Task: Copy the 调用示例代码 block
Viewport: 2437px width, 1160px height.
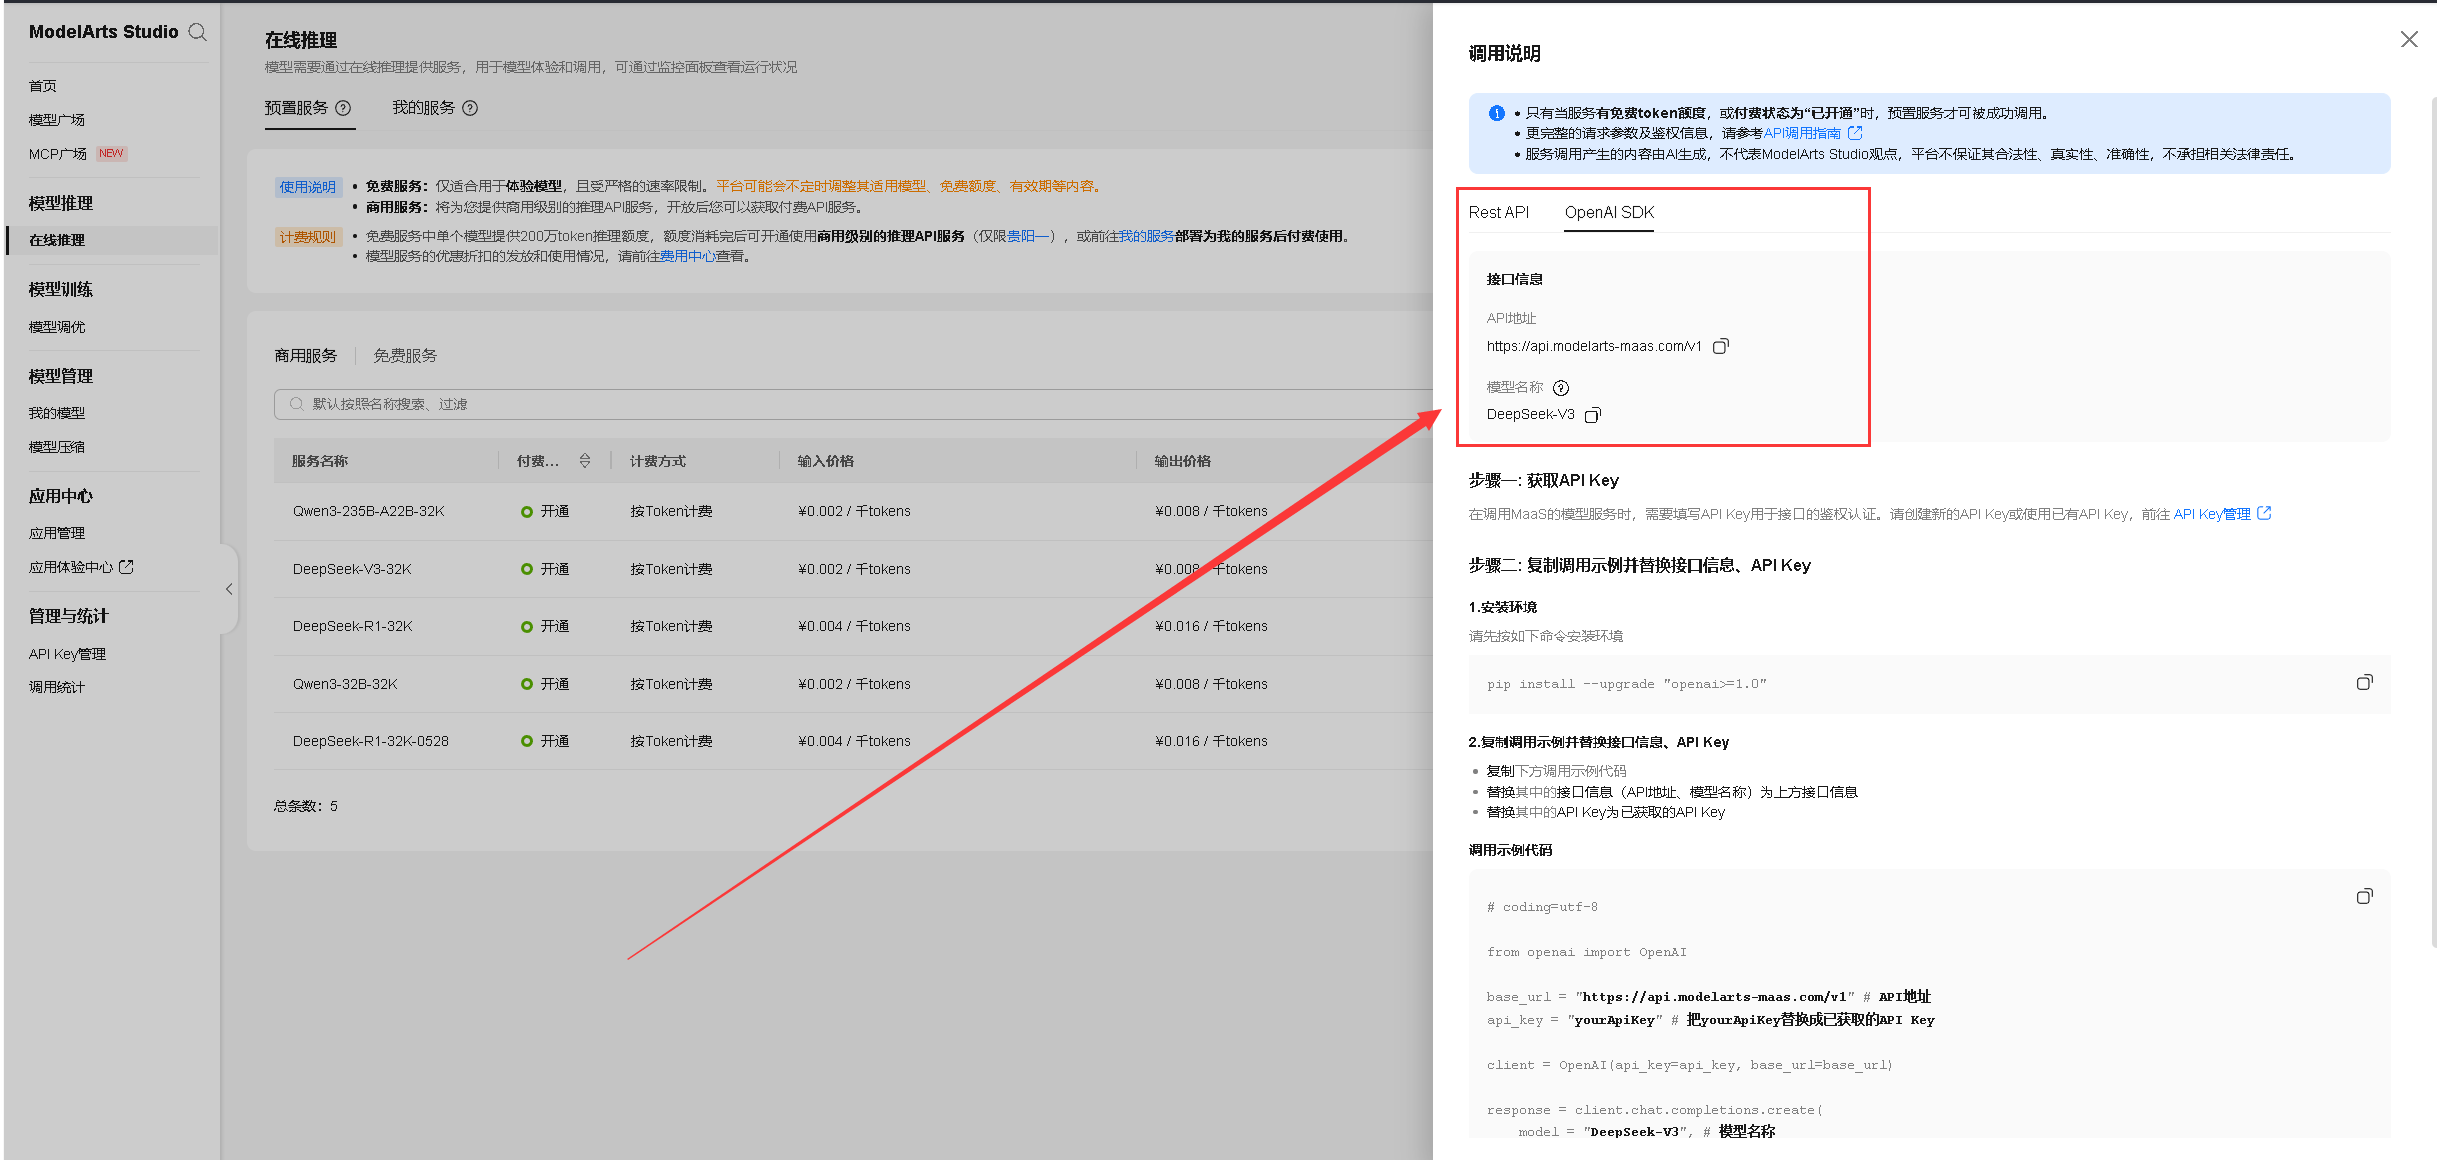Action: (2364, 897)
